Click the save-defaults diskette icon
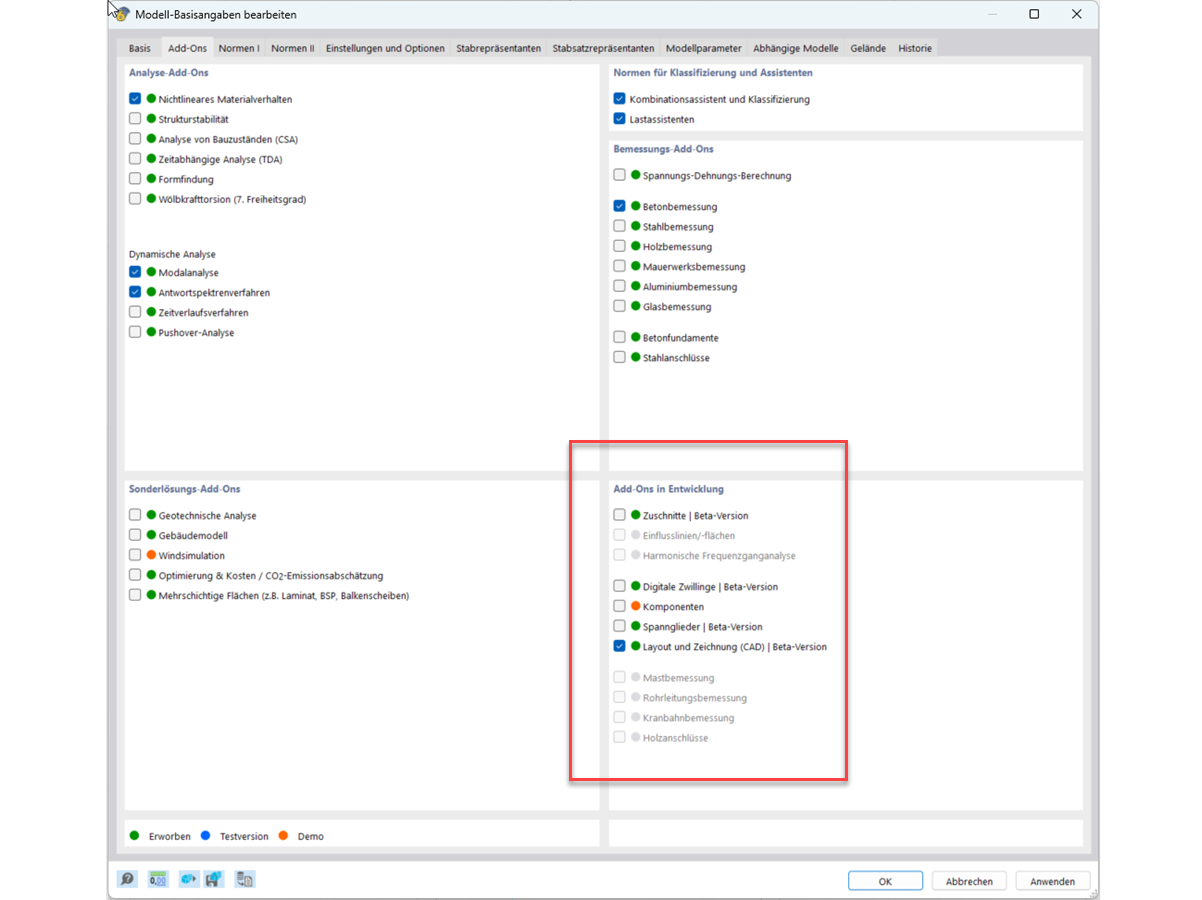 pos(214,879)
